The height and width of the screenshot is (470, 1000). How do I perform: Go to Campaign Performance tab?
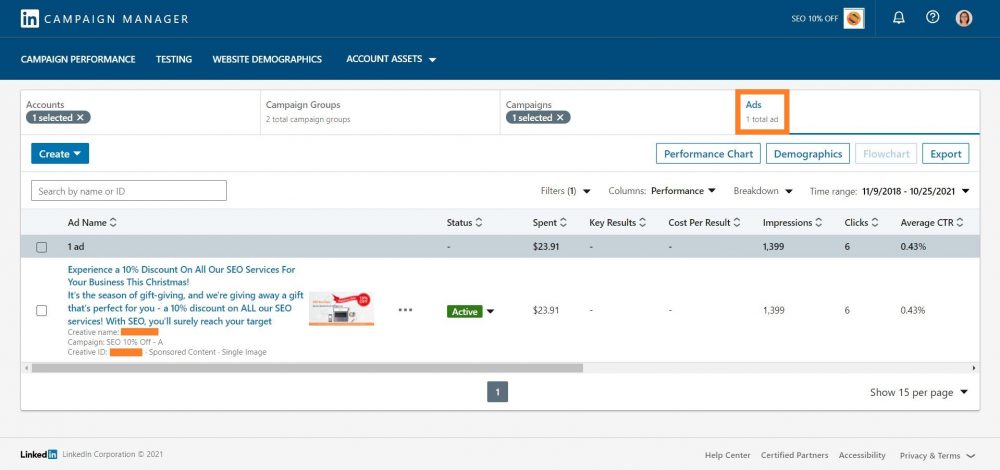point(78,59)
